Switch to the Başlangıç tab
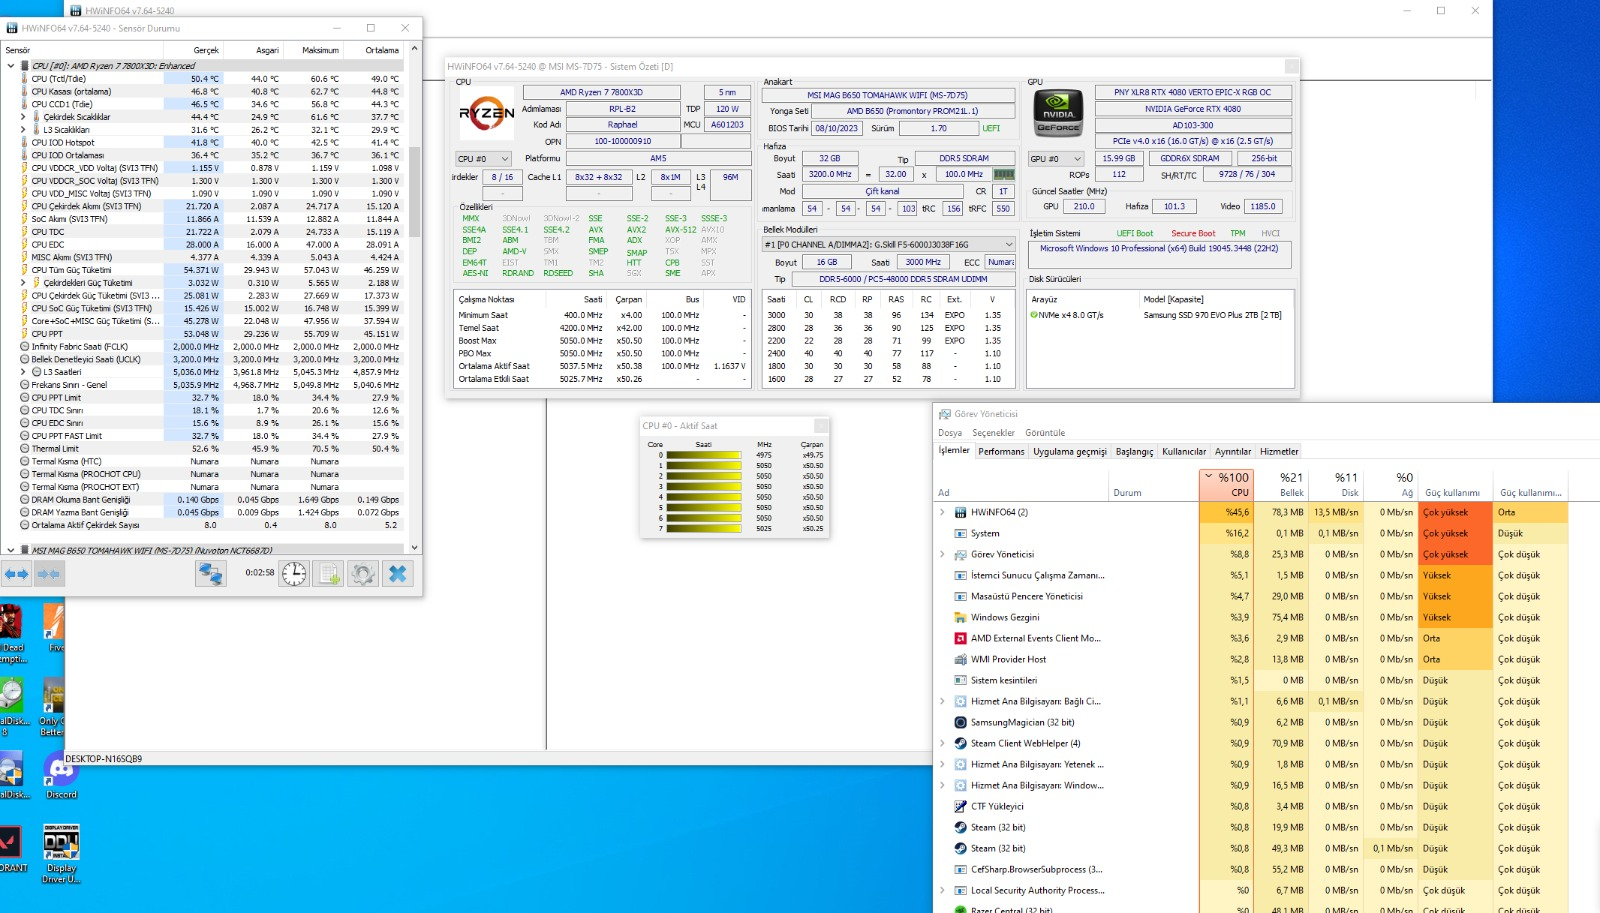Viewport: 1600px width, 913px height. [1135, 452]
